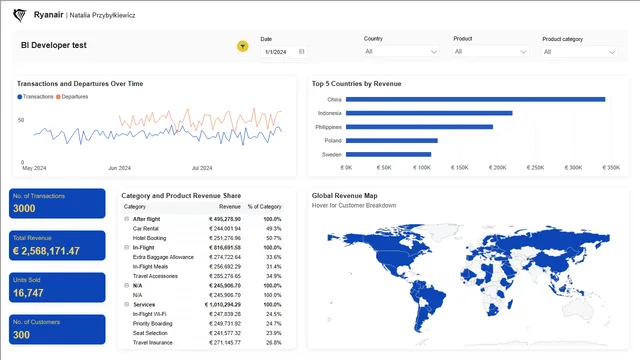Click the Ryanair harp logo
The width and height of the screenshot is (640, 360).
click(x=19, y=15)
